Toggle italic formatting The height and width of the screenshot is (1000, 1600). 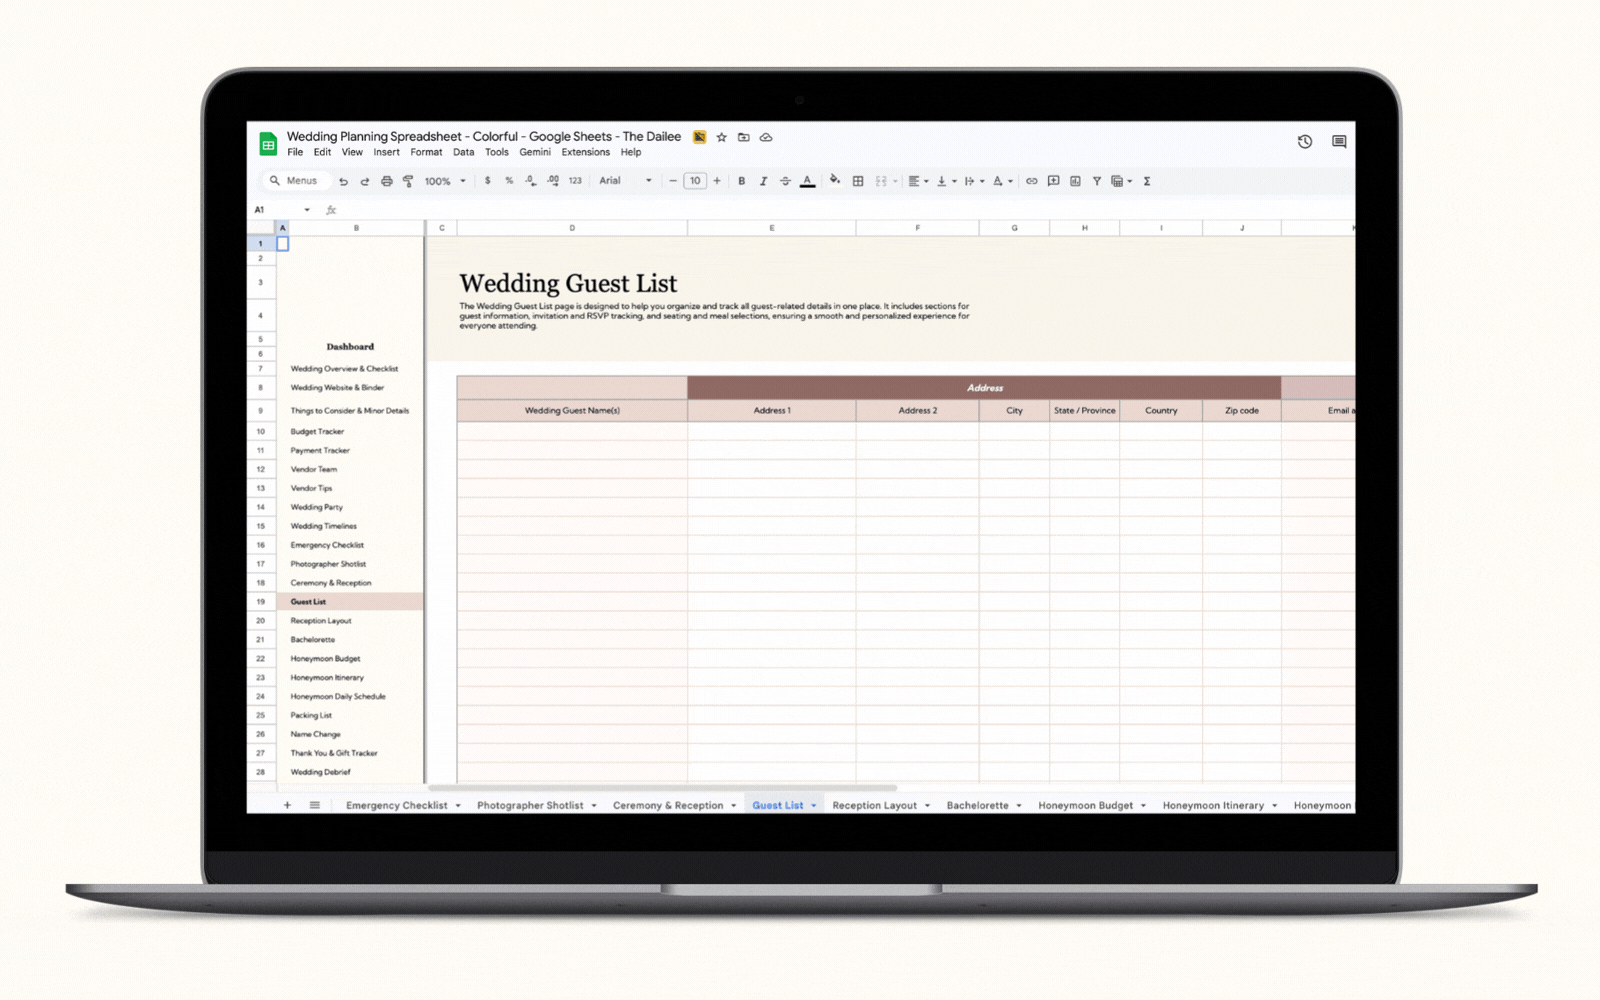pos(763,181)
